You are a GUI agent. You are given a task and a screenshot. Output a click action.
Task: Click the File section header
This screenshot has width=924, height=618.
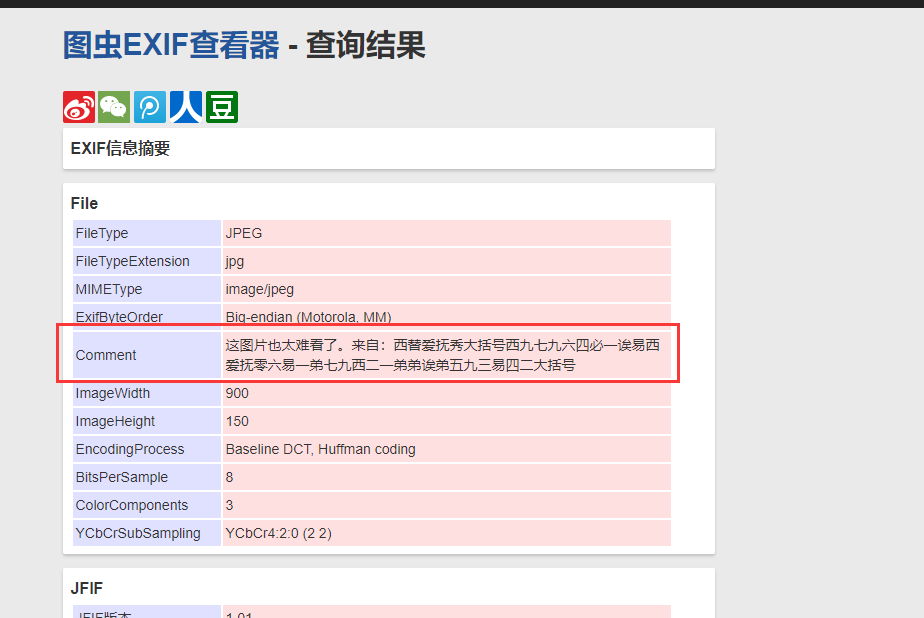[x=84, y=203]
